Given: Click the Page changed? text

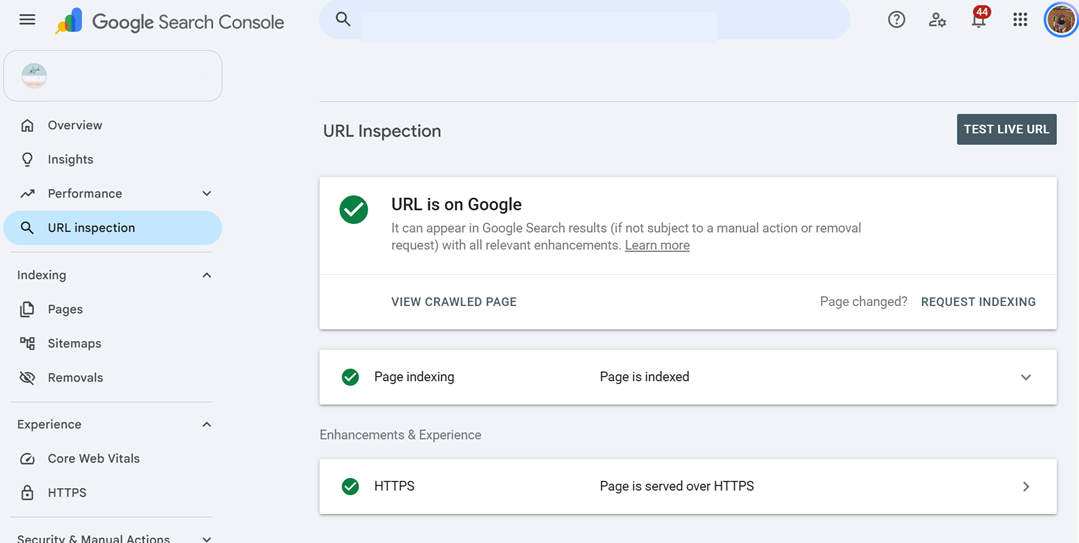Looking at the screenshot, I should click(863, 302).
